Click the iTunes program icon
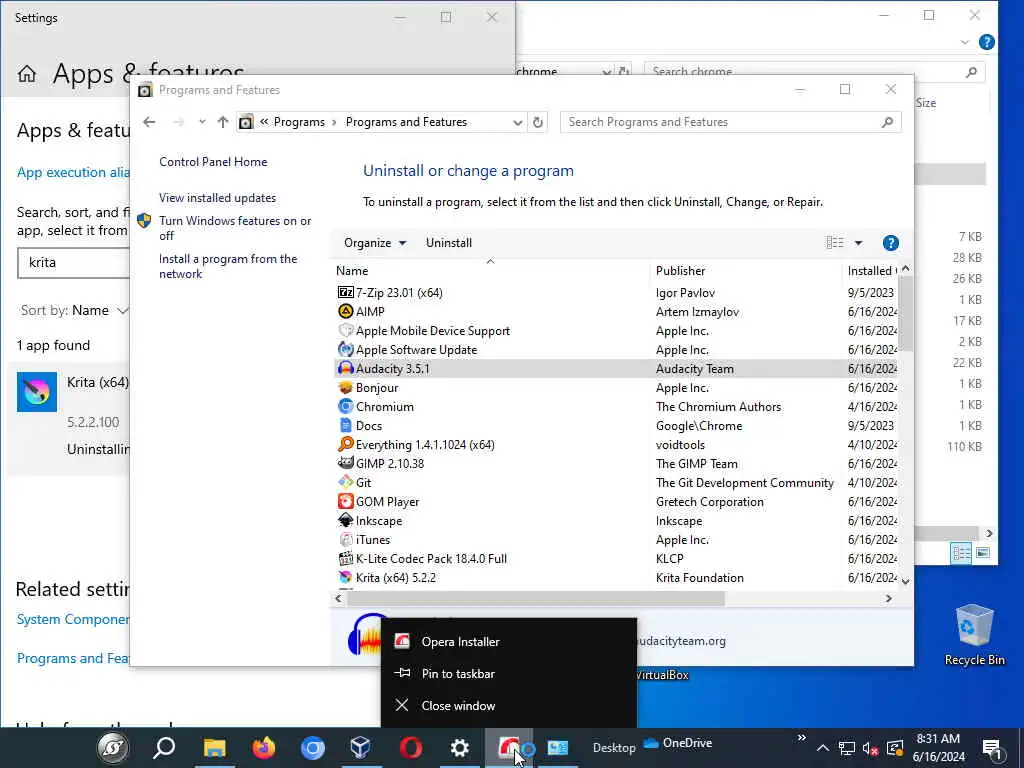 click(x=345, y=539)
